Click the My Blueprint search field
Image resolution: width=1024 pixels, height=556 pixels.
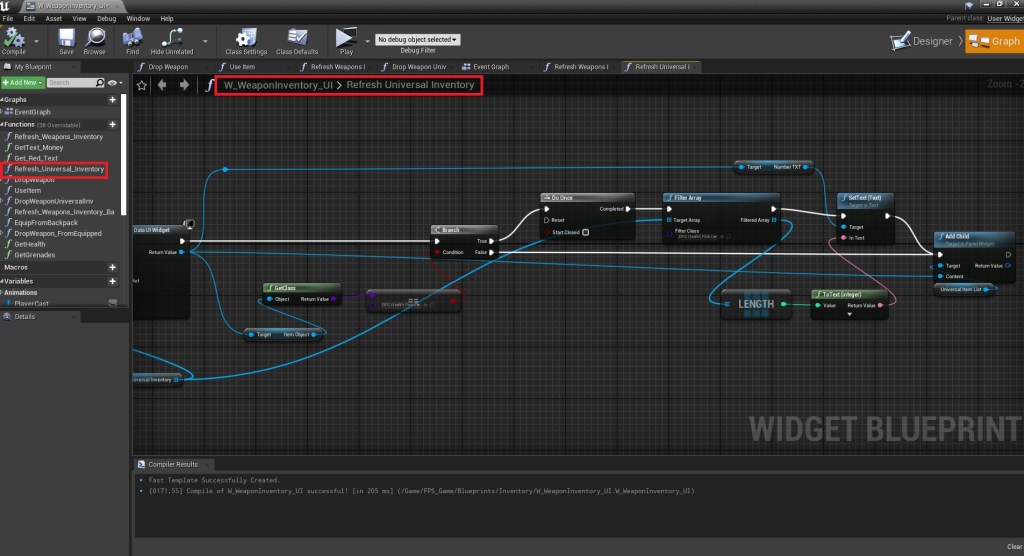[73, 83]
